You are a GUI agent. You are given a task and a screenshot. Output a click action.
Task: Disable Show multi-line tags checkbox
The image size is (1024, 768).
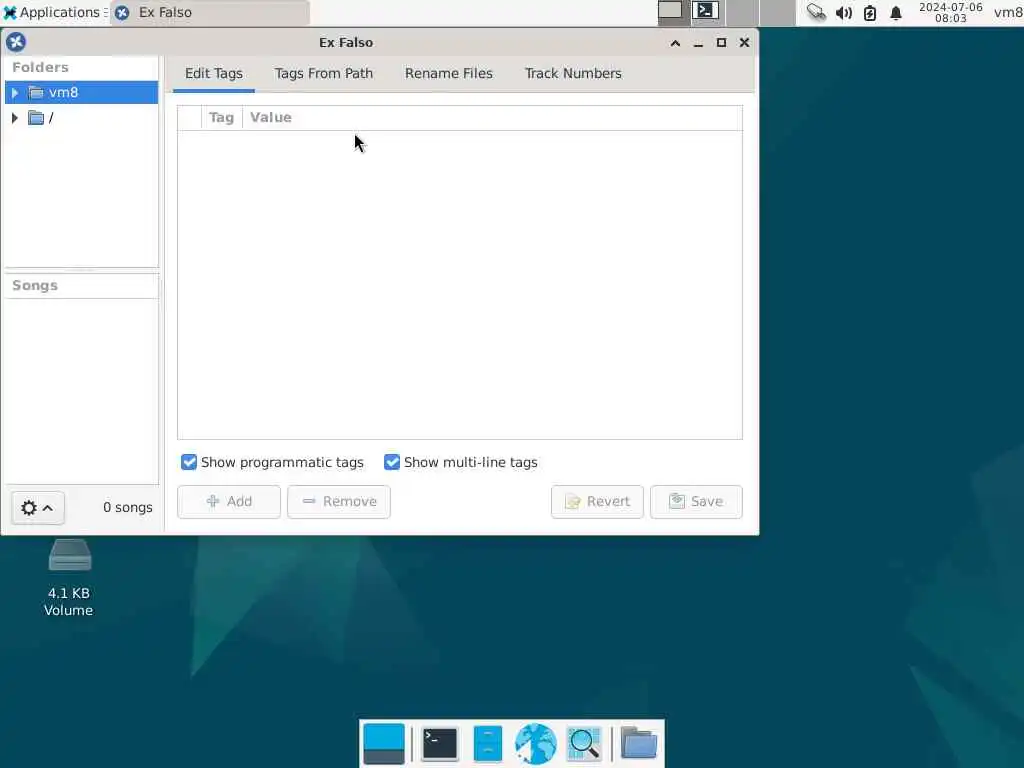click(x=392, y=462)
